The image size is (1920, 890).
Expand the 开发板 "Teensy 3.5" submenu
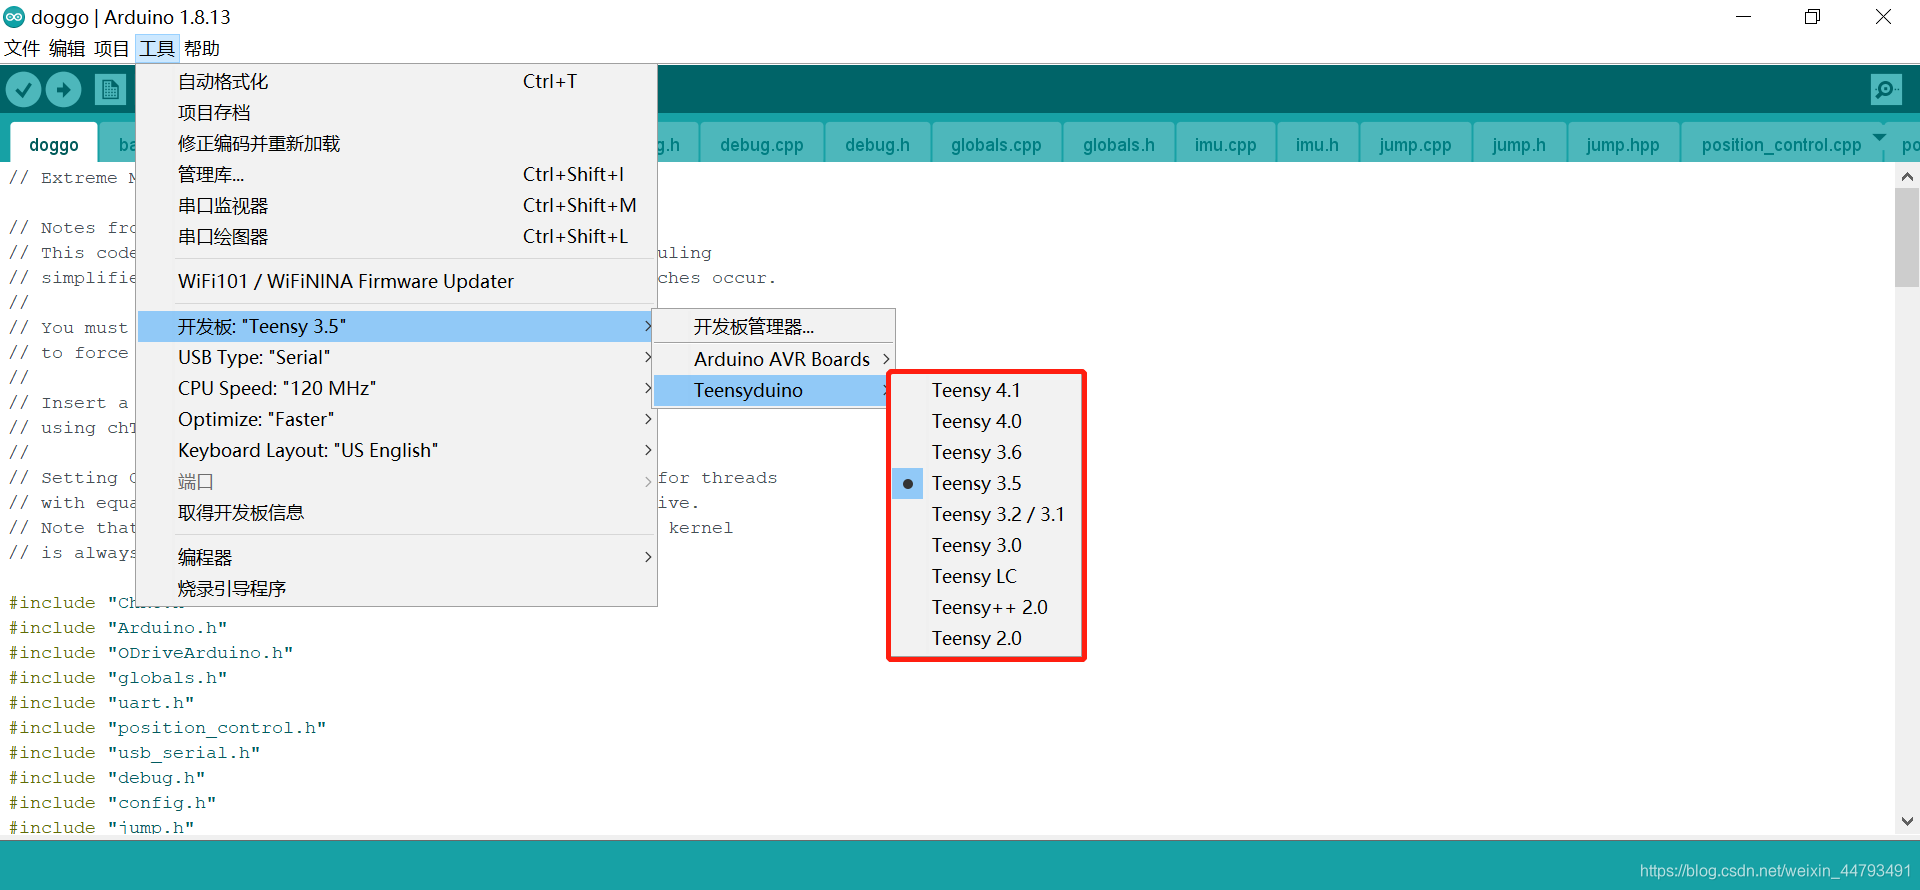point(397,326)
